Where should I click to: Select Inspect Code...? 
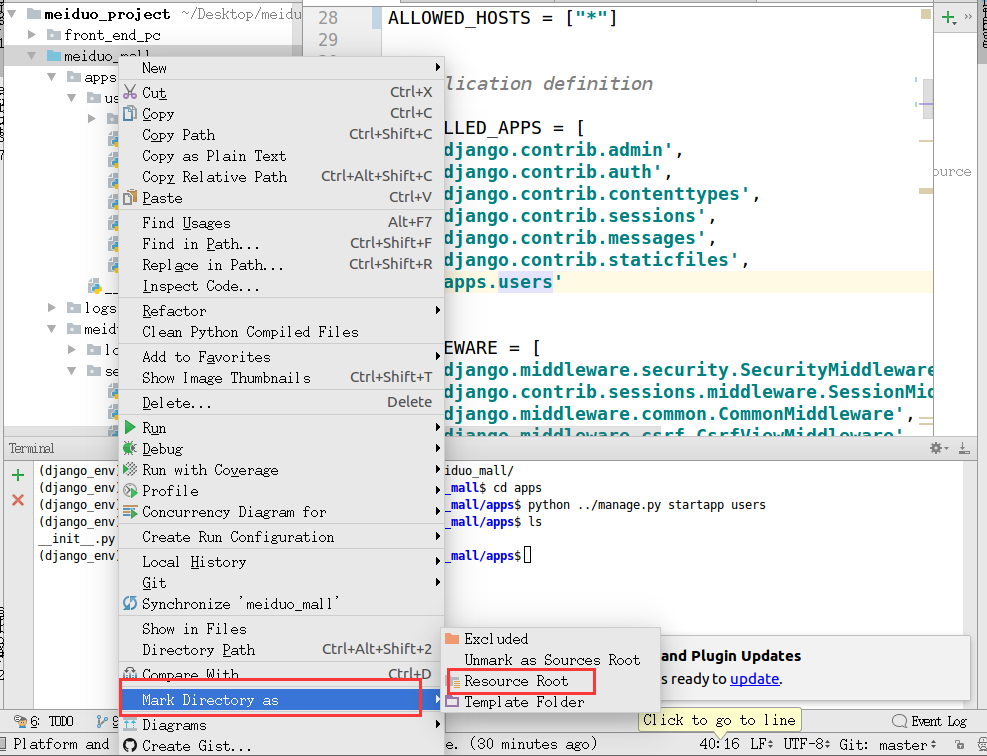[x=281, y=286]
